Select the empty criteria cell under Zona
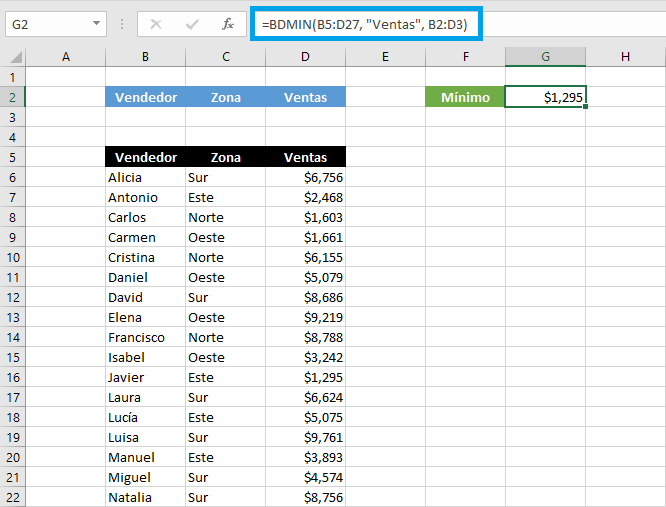666x507 pixels. [x=225, y=117]
